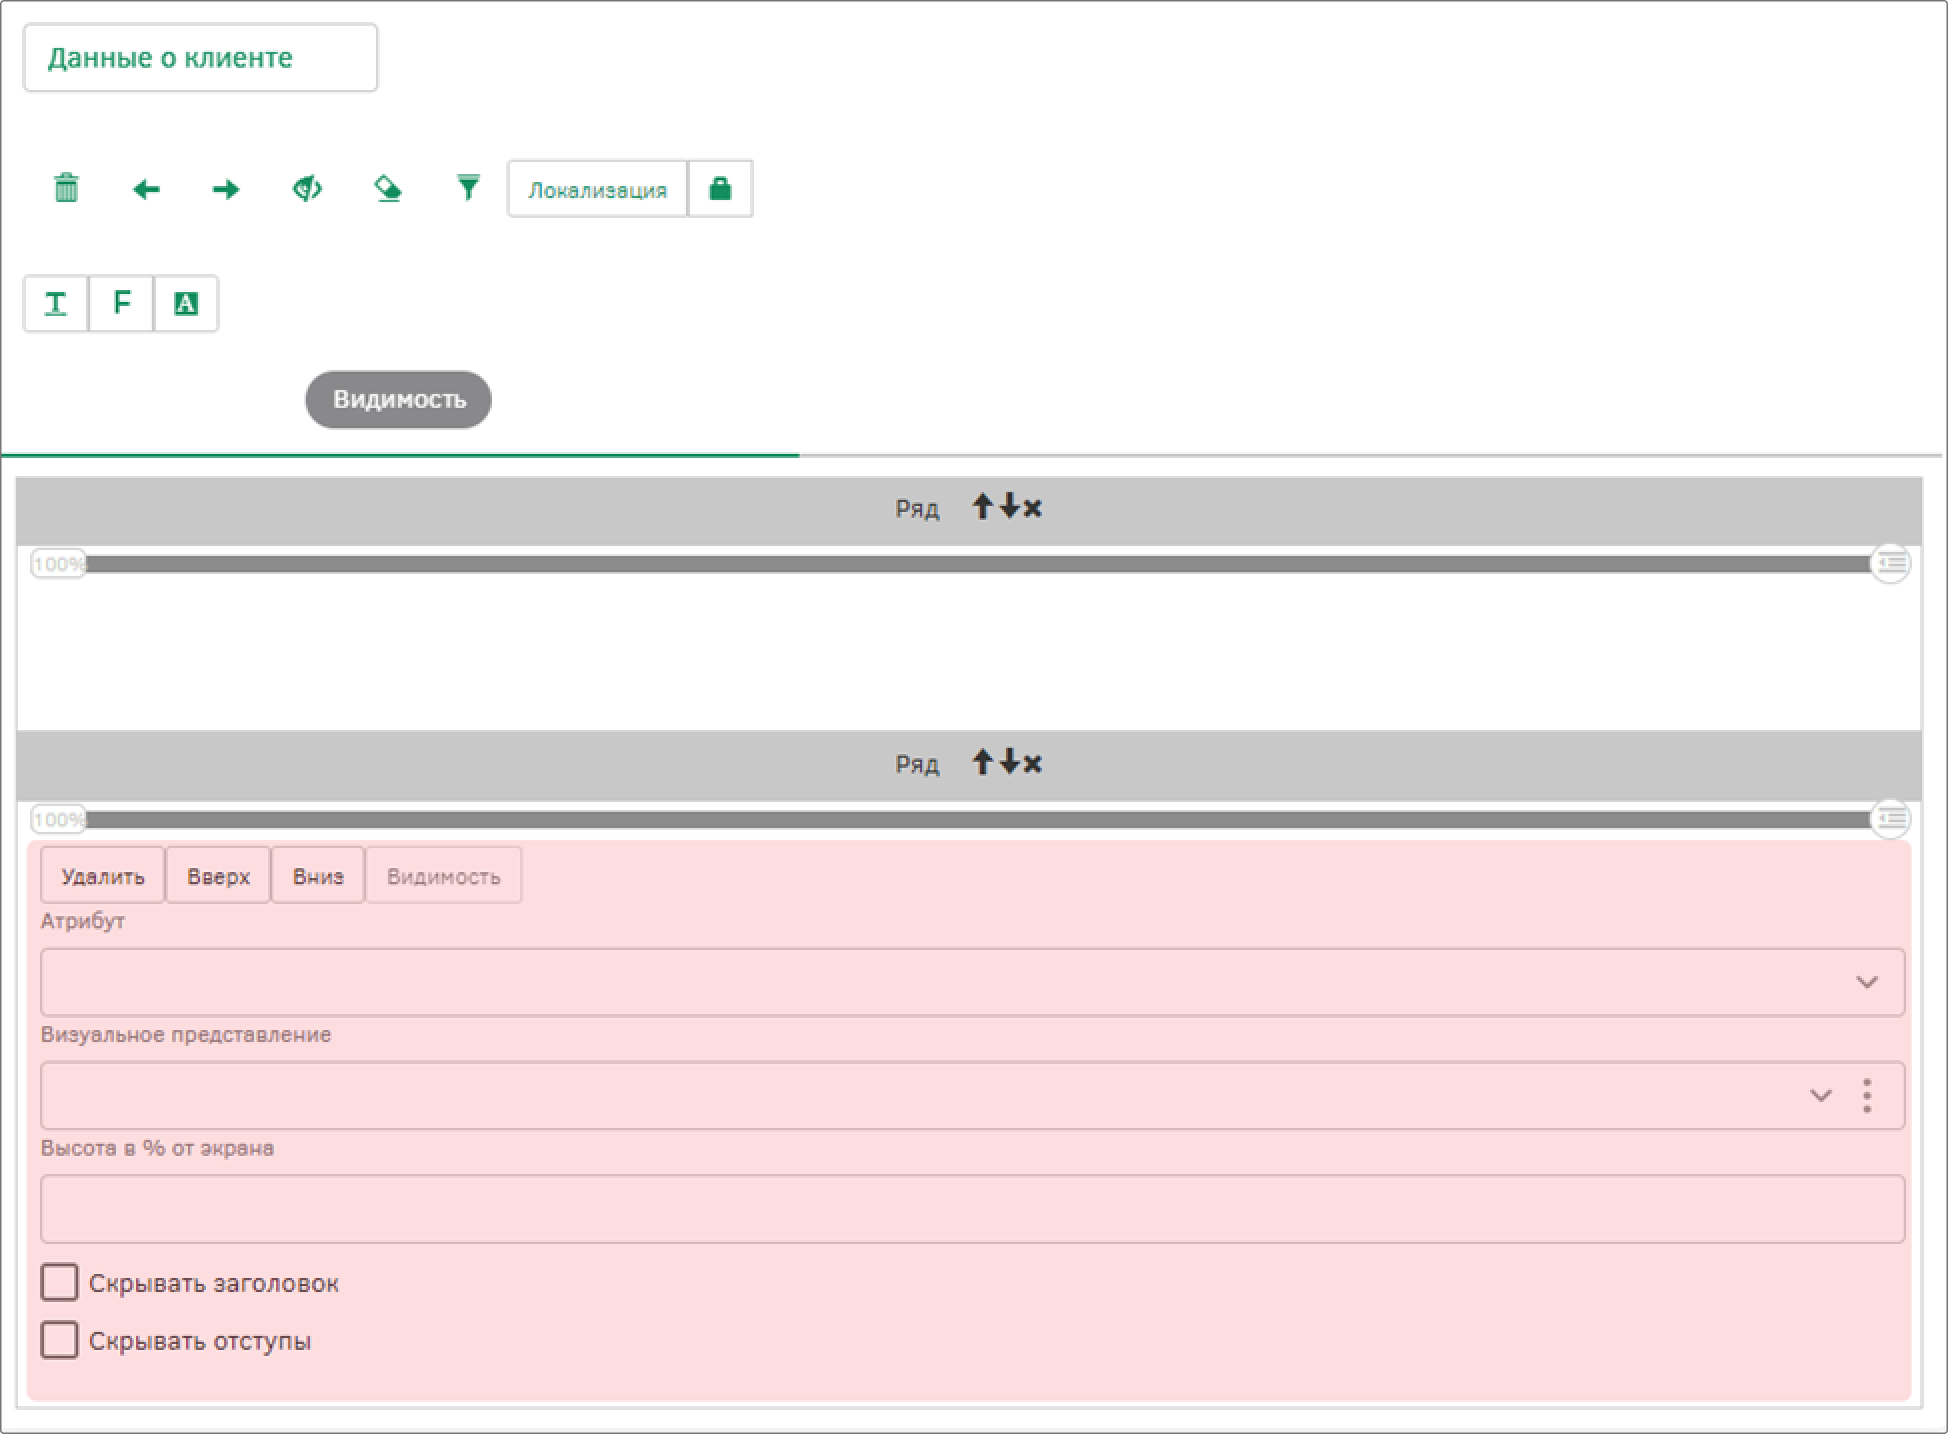Toggle the crossed-eye visibility icon
Viewport: 1948px width, 1434px height.
(307, 188)
